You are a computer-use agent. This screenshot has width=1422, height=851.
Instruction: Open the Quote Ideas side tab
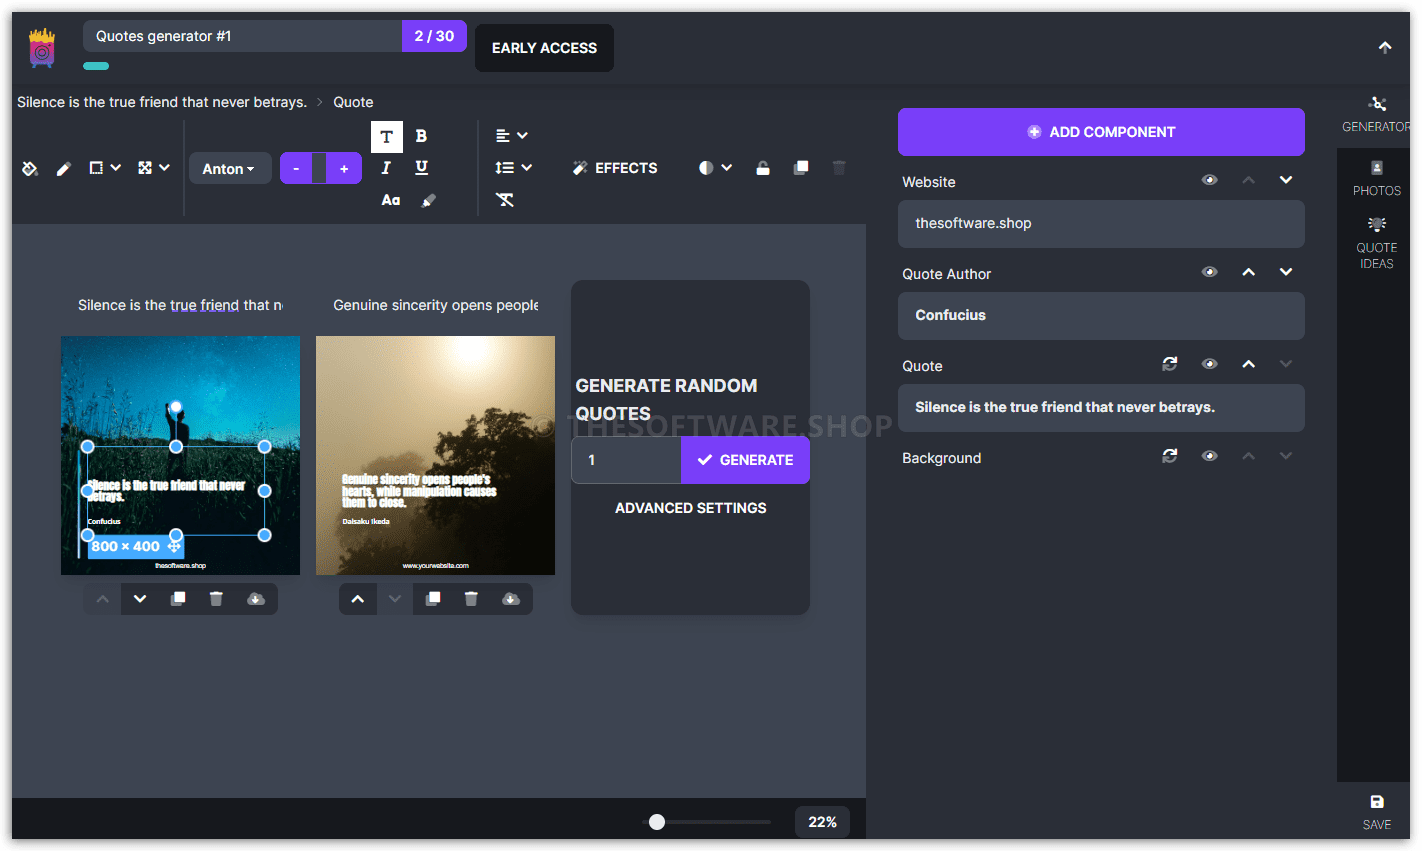pyautogui.click(x=1377, y=243)
